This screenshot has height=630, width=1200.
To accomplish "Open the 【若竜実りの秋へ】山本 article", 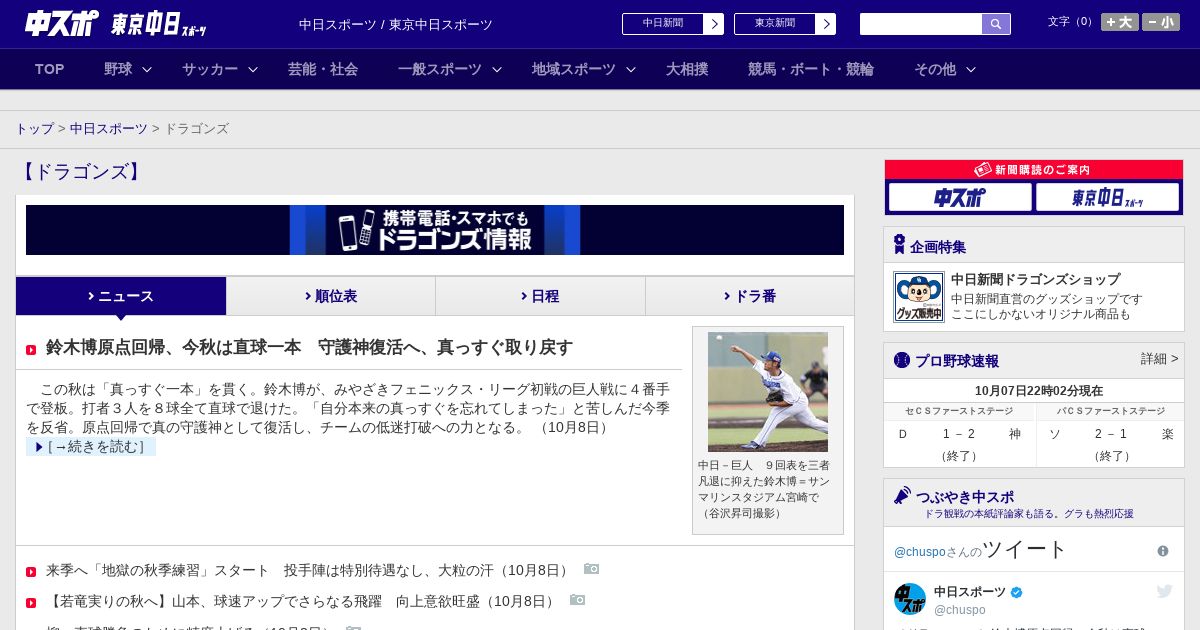I will [302, 601].
